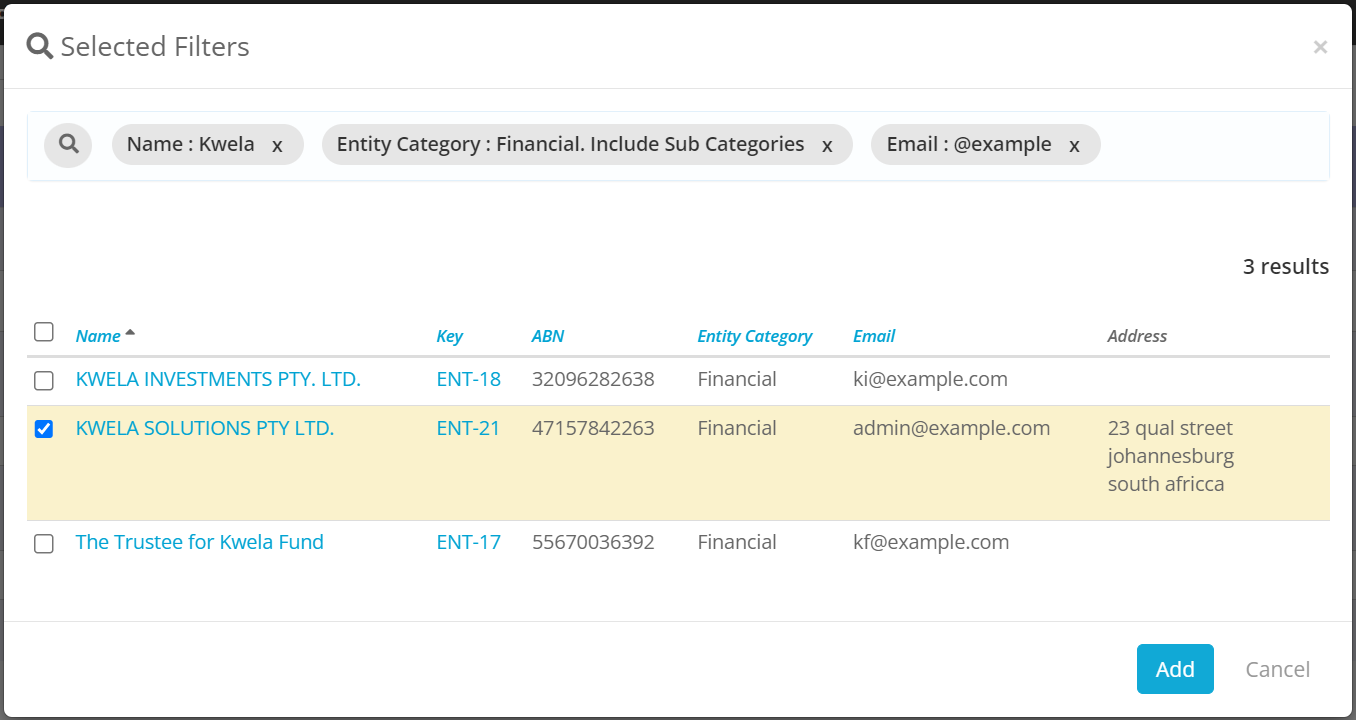
Task: Toggle the select-all checkbox in the table header
Action: [x=43, y=331]
